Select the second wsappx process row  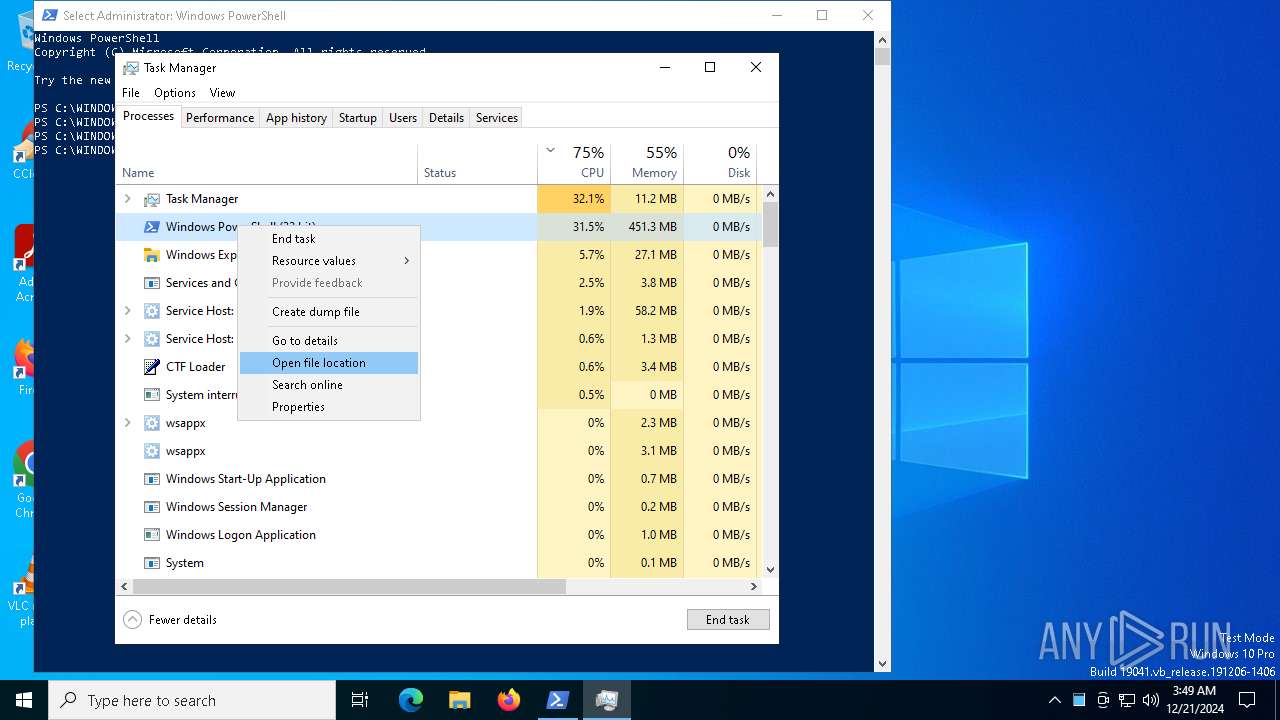(x=436, y=451)
